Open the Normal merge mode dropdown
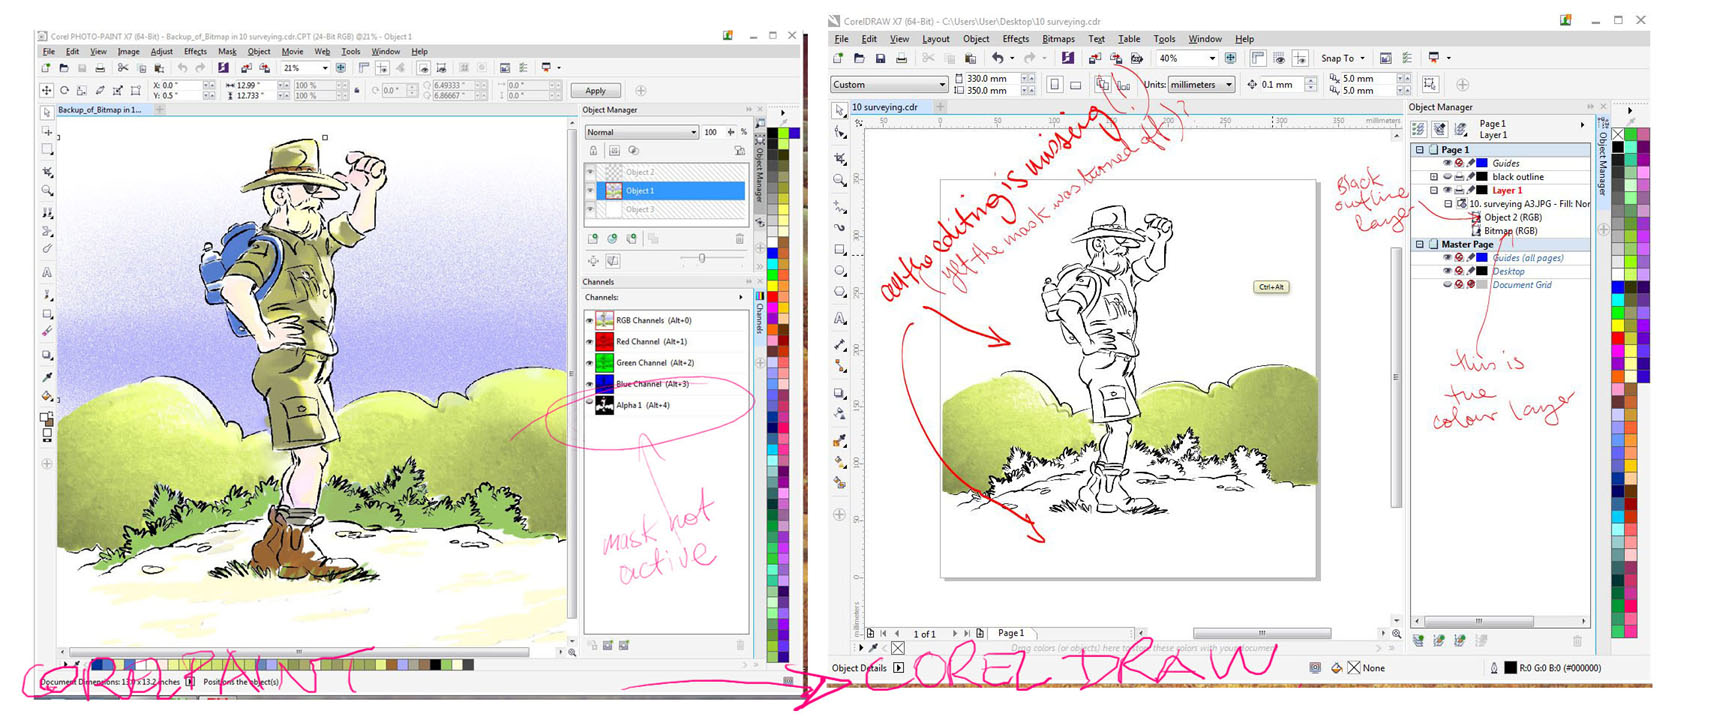The height and width of the screenshot is (723, 1717). (641, 132)
